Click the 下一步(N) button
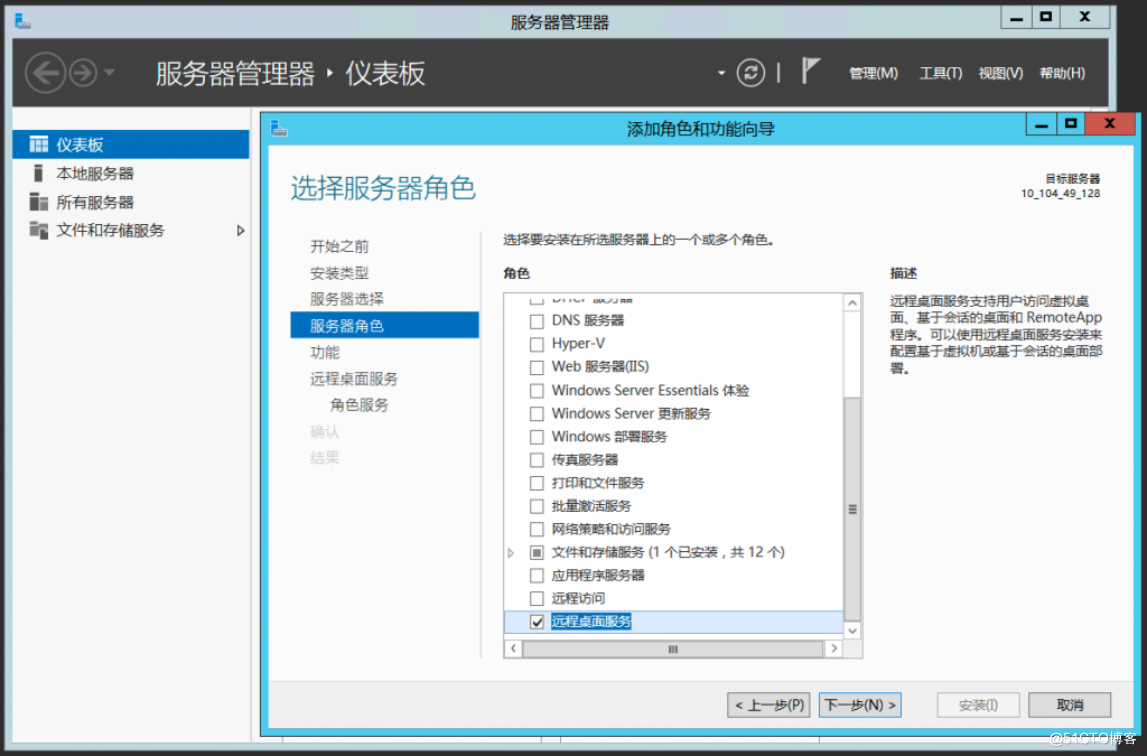1147x756 pixels. click(860, 705)
